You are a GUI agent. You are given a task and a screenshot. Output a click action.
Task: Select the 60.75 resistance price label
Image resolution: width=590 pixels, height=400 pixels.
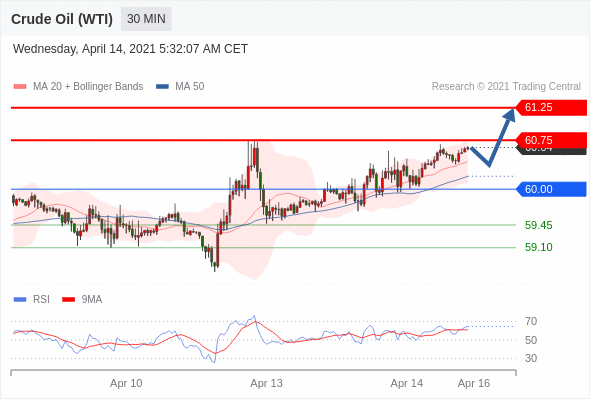click(x=551, y=140)
